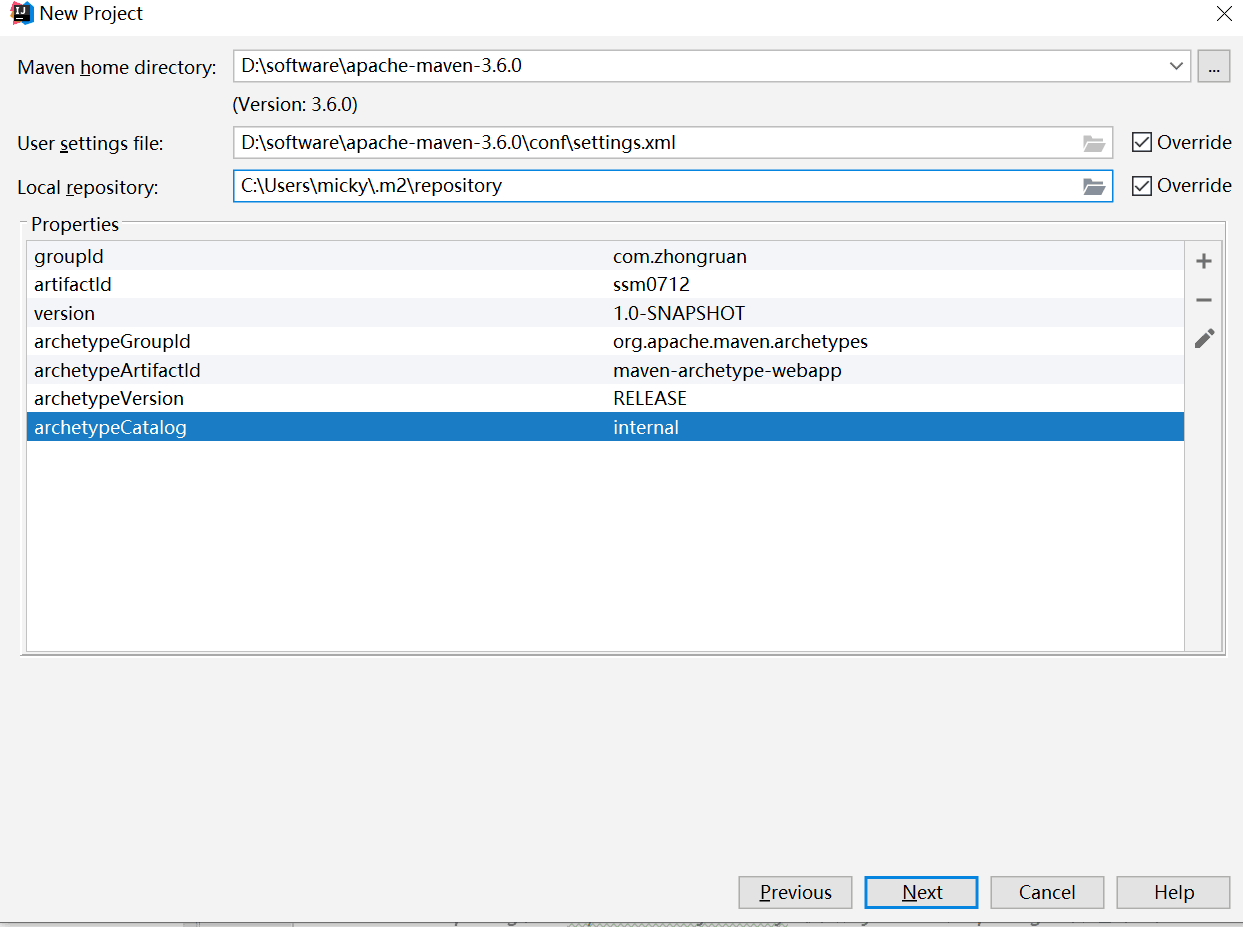Click the RELEASE value cell

(x=650, y=398)
